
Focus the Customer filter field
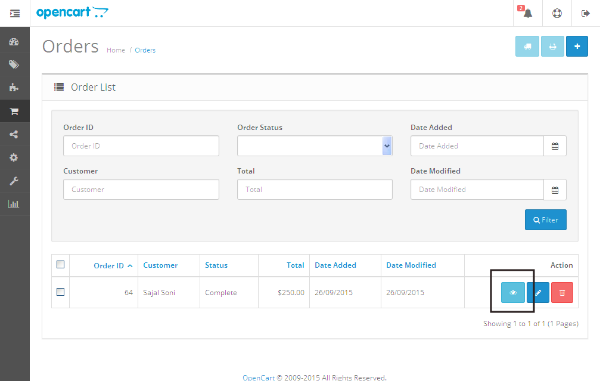[141, 190]
